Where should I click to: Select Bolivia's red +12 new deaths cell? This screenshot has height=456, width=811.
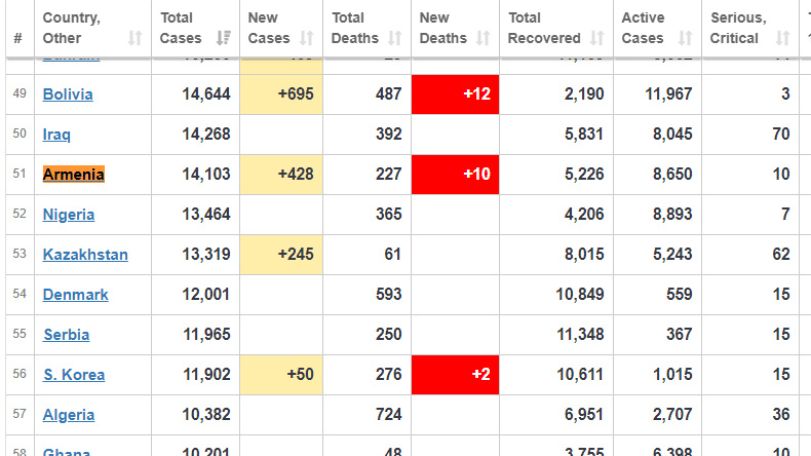click(455, 94)
